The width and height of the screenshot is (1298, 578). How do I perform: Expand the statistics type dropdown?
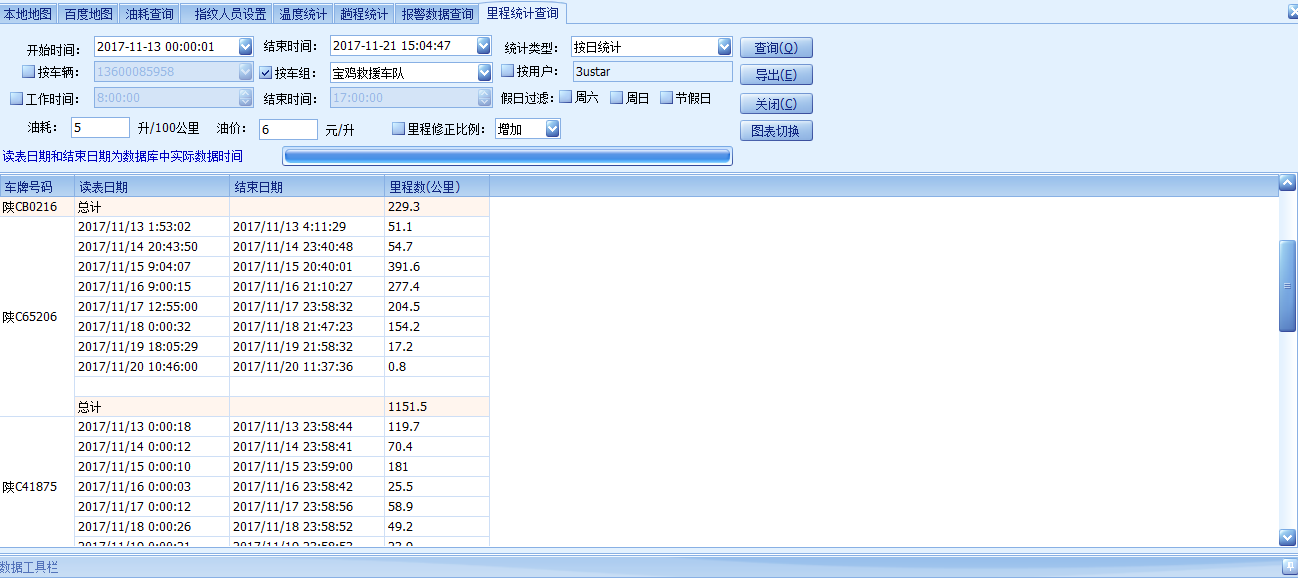(x=725, y=47)
